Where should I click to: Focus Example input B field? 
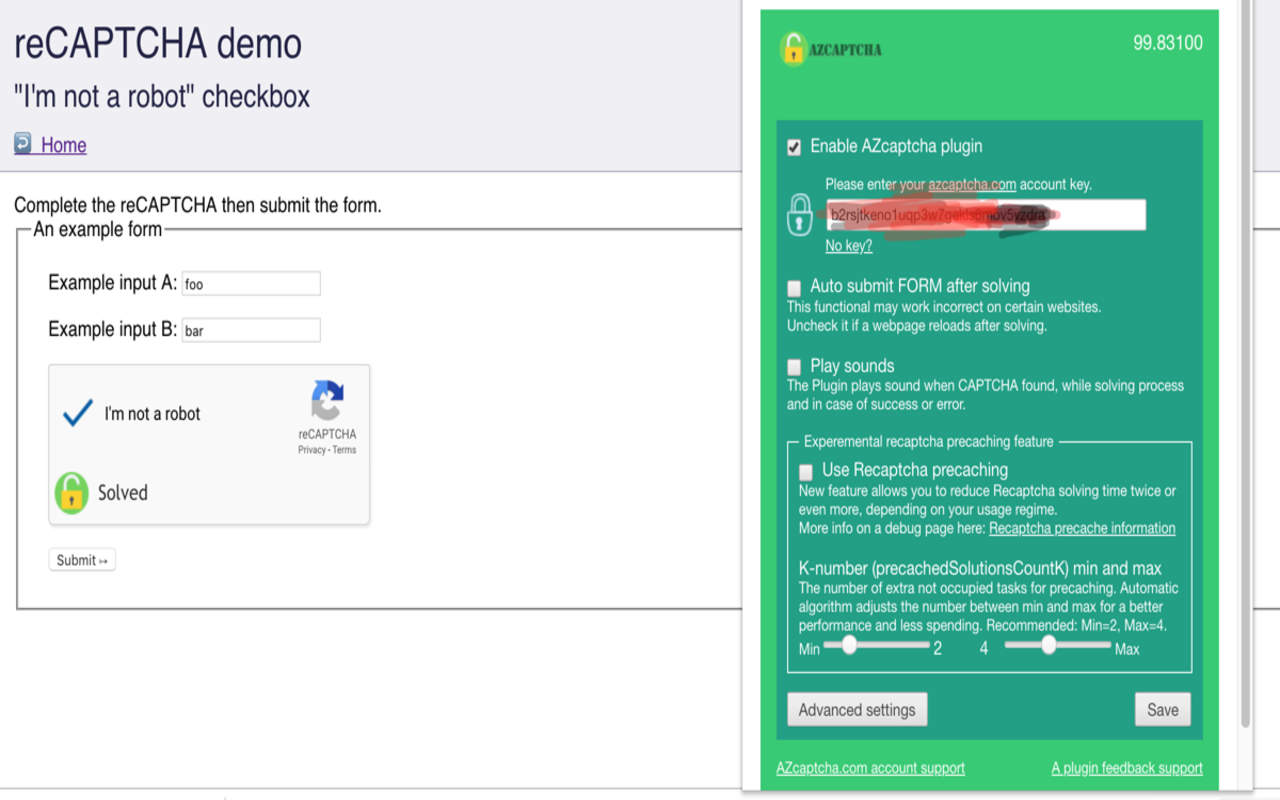tap(251, 330)
